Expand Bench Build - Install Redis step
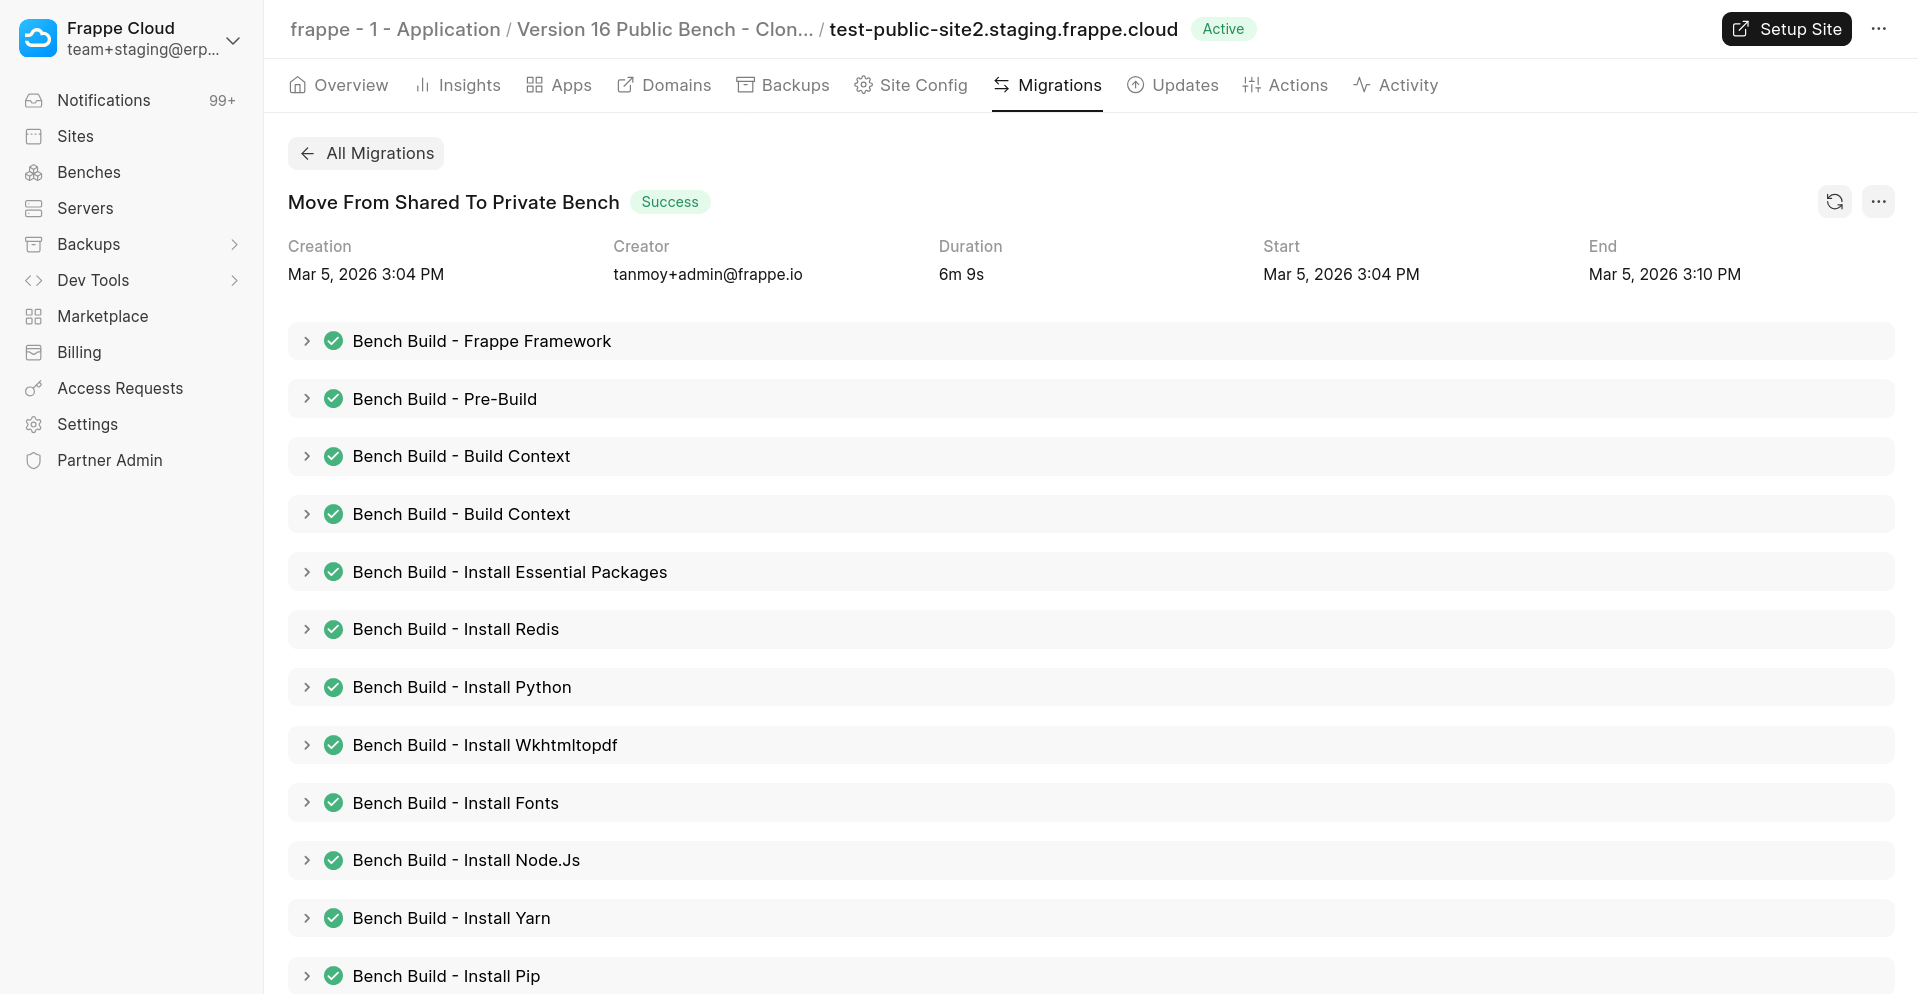This screenshot has height=994, width=1918. [307, 629]
